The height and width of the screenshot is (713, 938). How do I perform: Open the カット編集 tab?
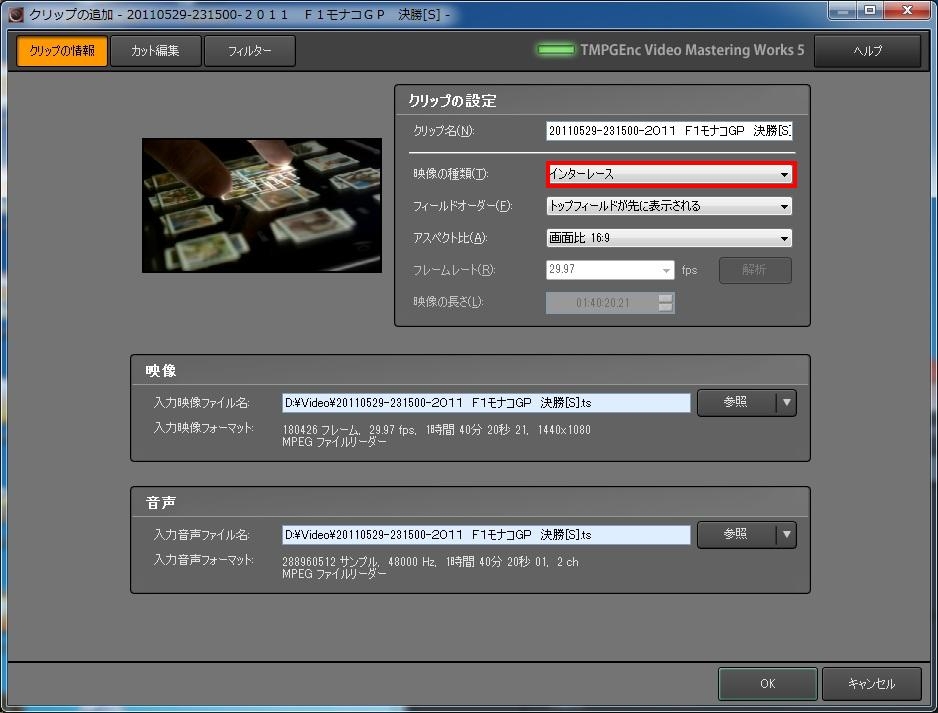pos(155,51)
